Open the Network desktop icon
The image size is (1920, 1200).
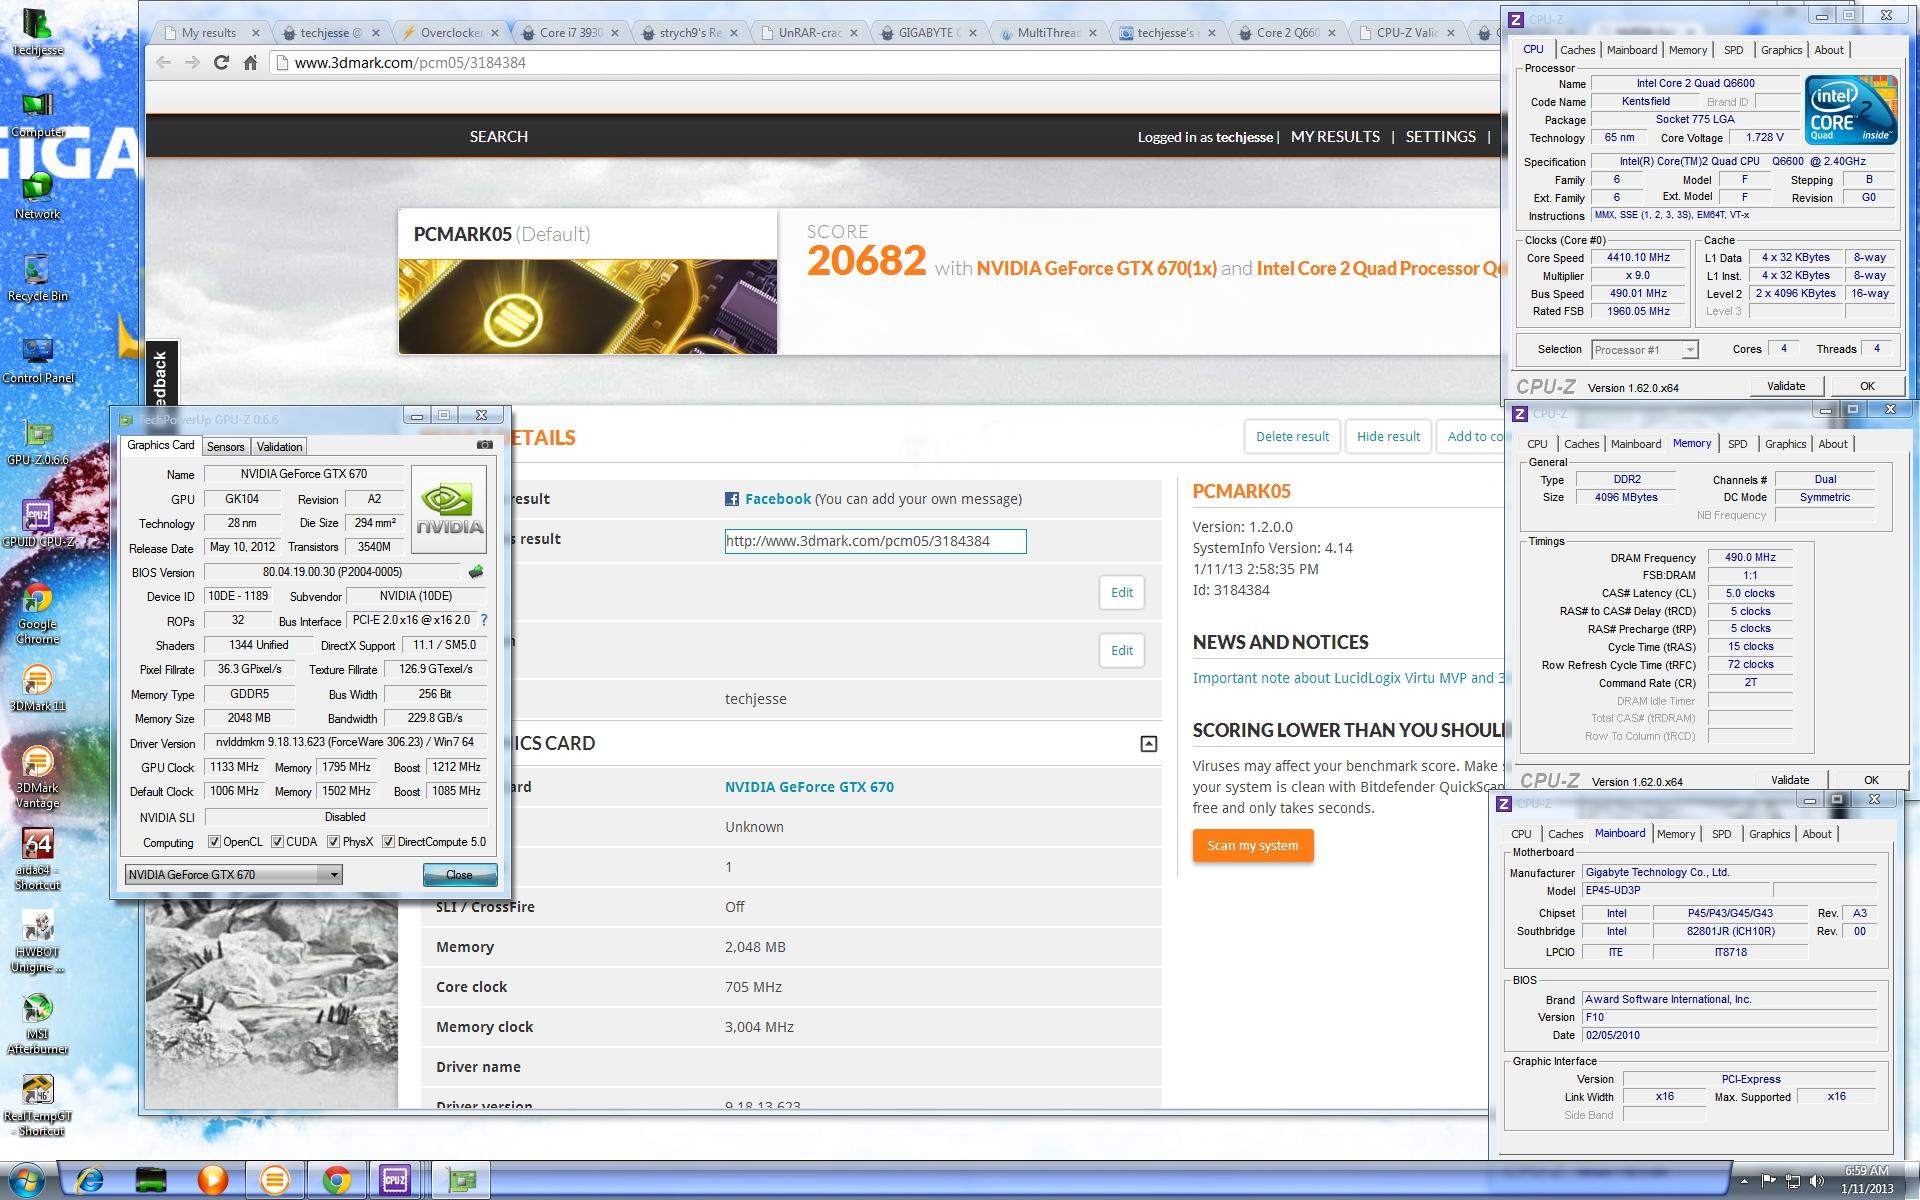[38, 195]
